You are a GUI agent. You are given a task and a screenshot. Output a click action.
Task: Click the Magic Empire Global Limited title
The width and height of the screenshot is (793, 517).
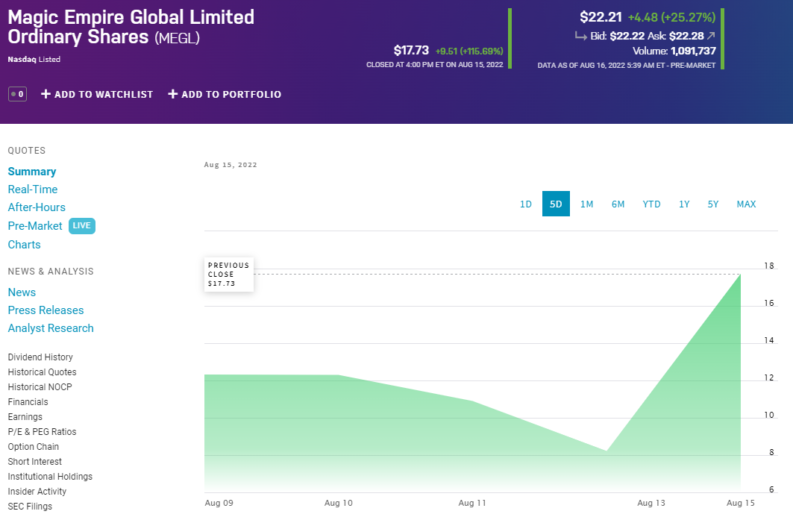131,17
